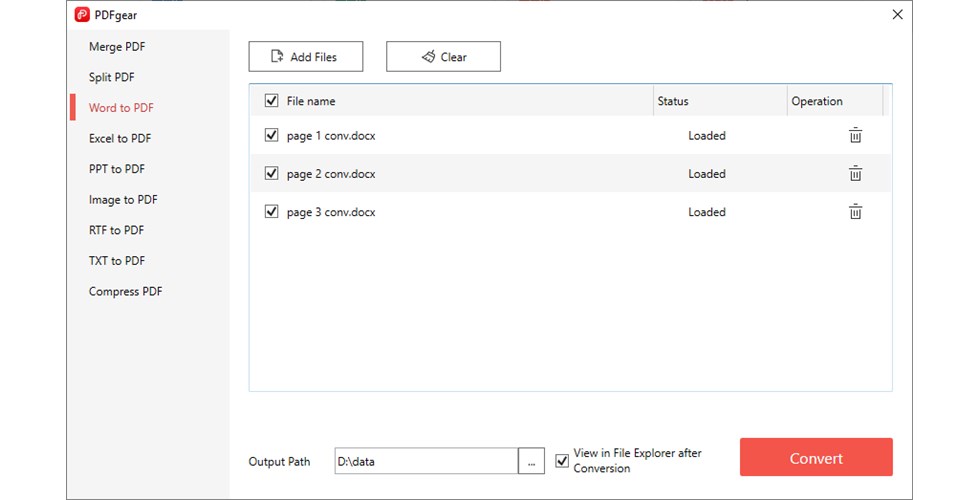Click the Output Path text field
This screenshot has height=500, width=979.
[426, 461]
